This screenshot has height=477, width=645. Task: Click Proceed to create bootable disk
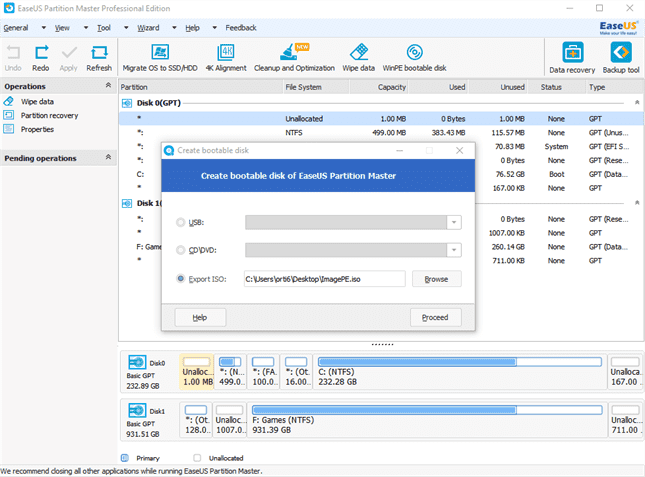[435, 317]
